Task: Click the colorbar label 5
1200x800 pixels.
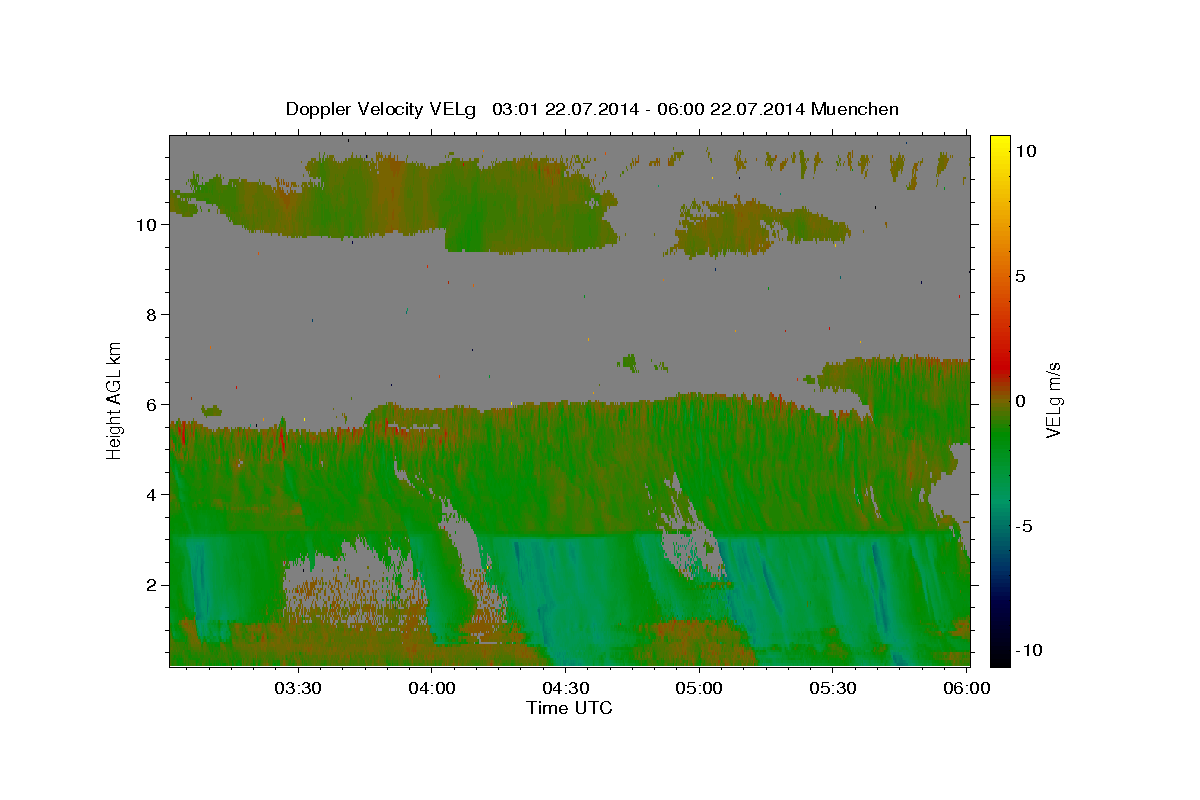Action: coord(1020,276)
